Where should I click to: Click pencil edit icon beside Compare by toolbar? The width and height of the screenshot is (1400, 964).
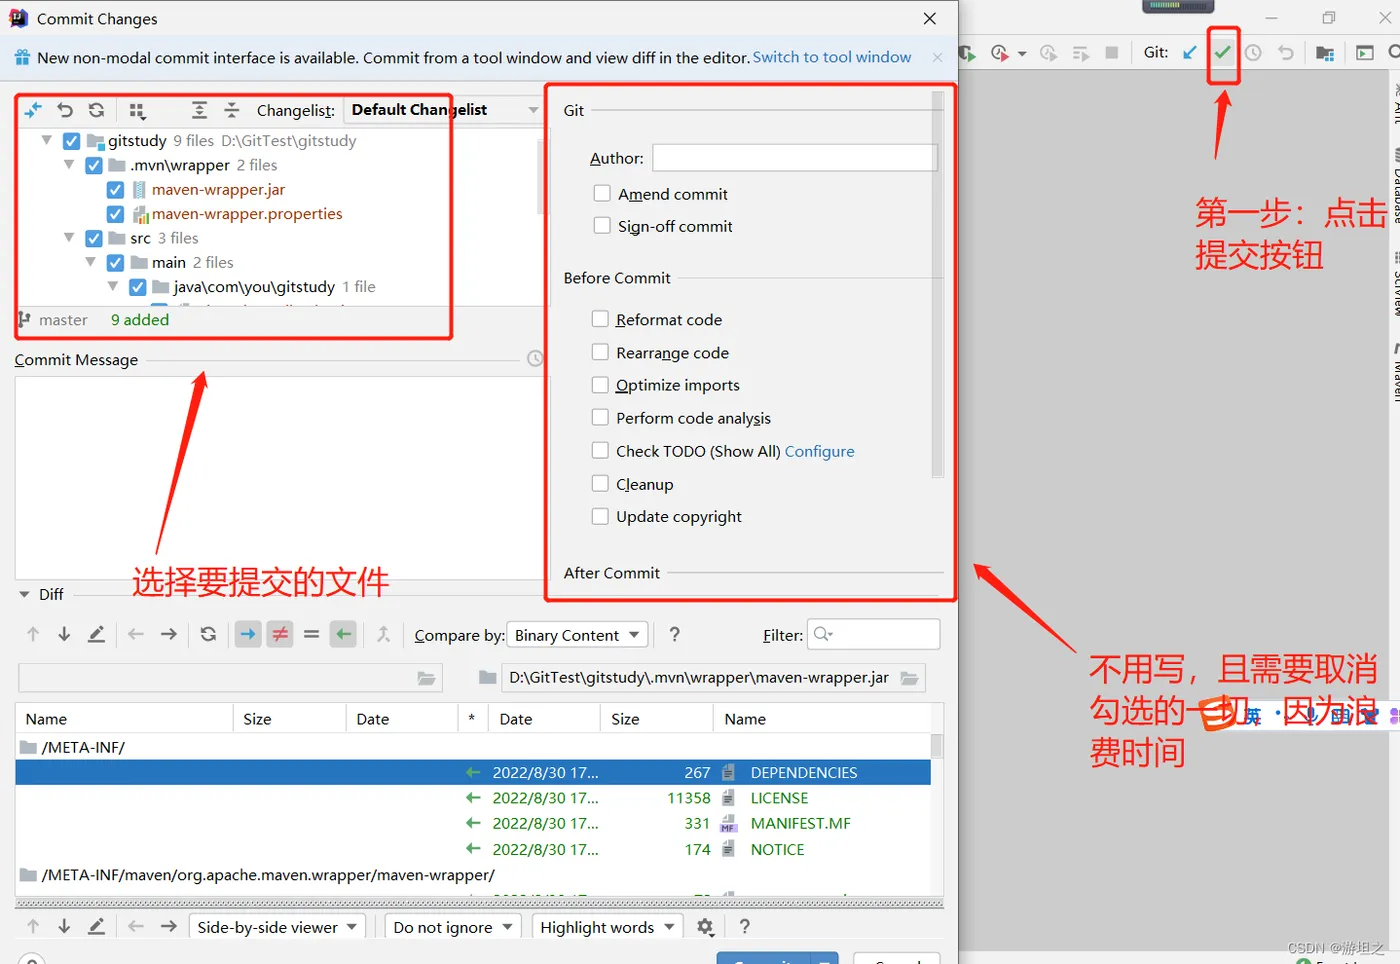(96, 634)
